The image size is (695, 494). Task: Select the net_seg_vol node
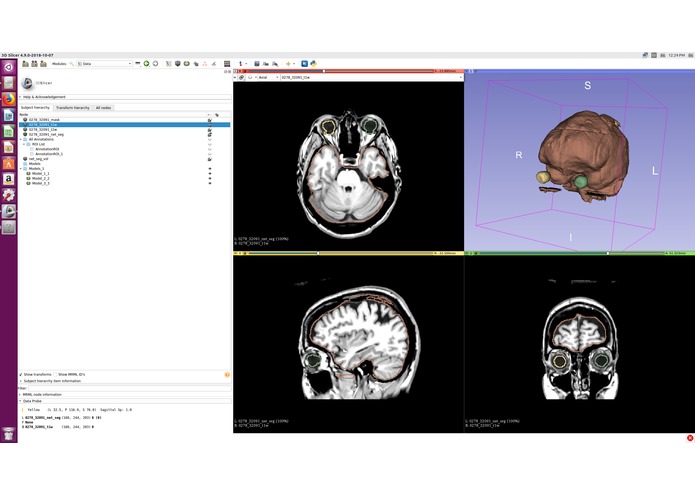(x=39, y=159)
